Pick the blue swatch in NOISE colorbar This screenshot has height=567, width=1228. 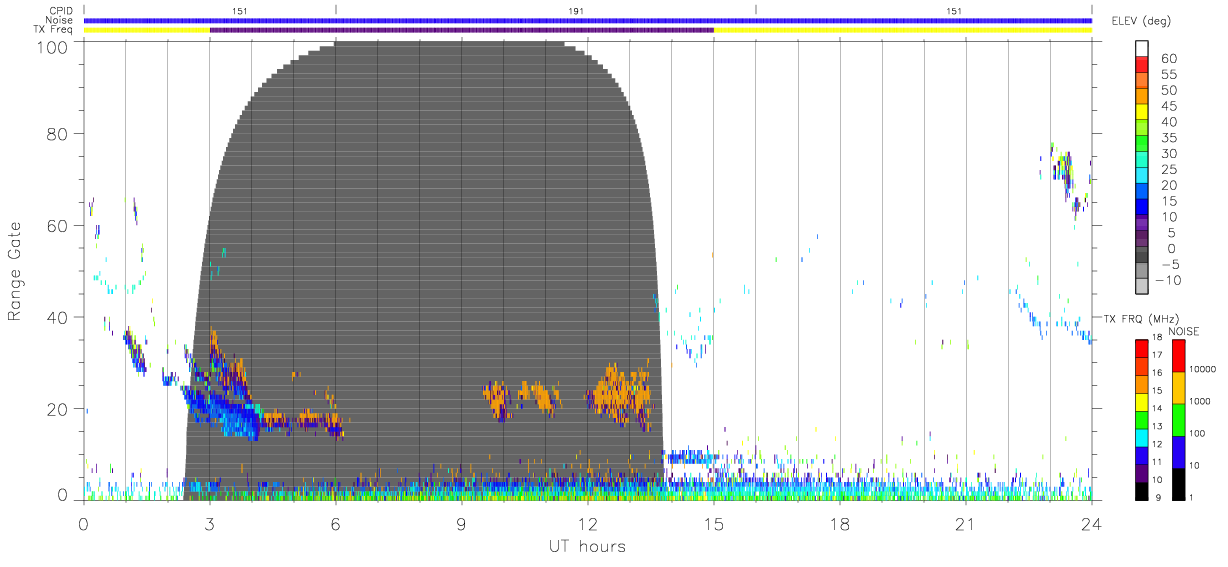pos(1179,451)
